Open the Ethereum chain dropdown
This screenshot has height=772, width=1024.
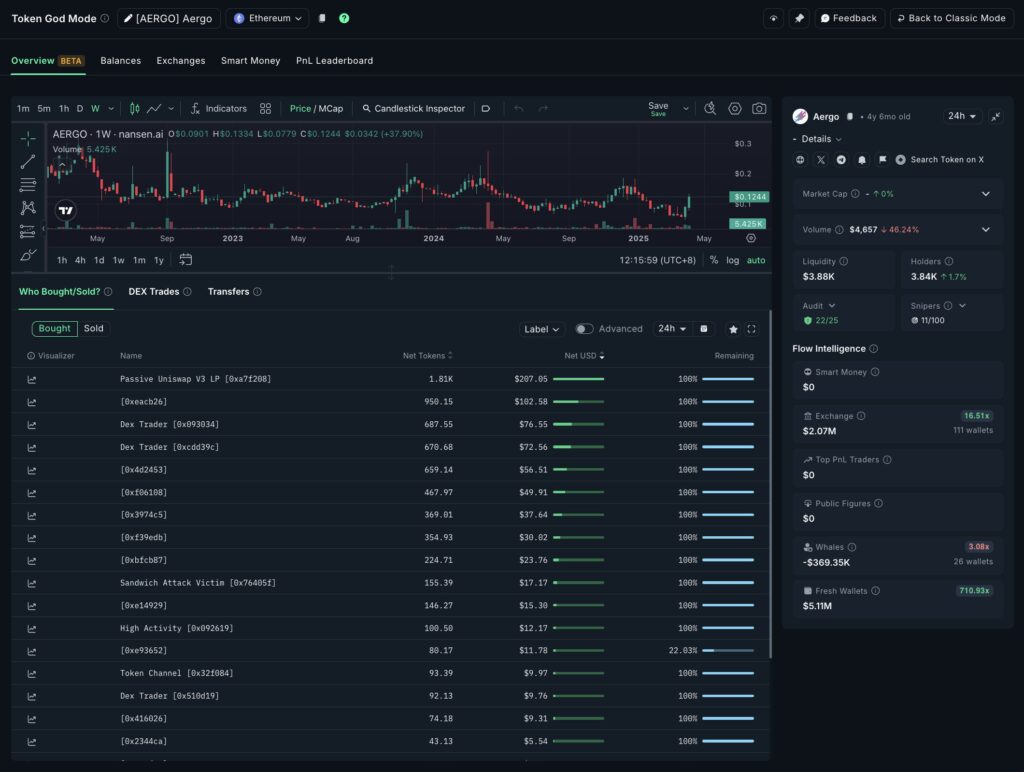click(268, 18)
